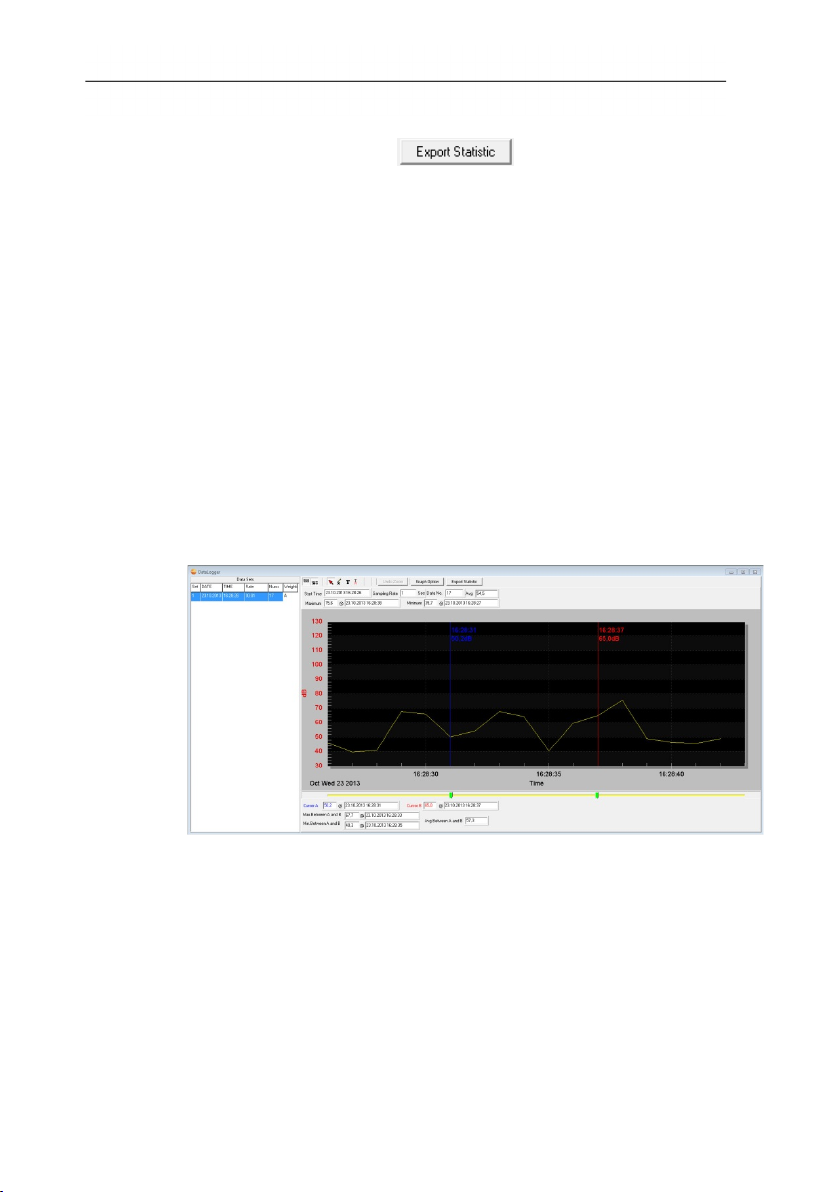Click the 16:28:40 time axis label
840x1192 pixels.
coord(671,774)
